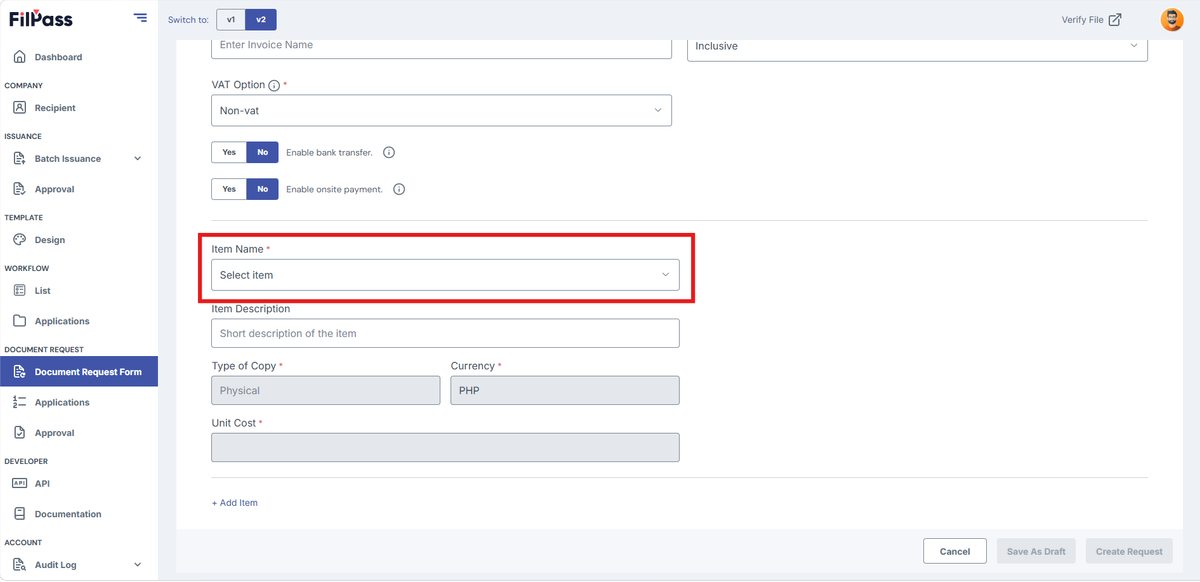Set Enable onsite payment to Yes
This screenshot has width=1200, height=582.
click(229, 189)
